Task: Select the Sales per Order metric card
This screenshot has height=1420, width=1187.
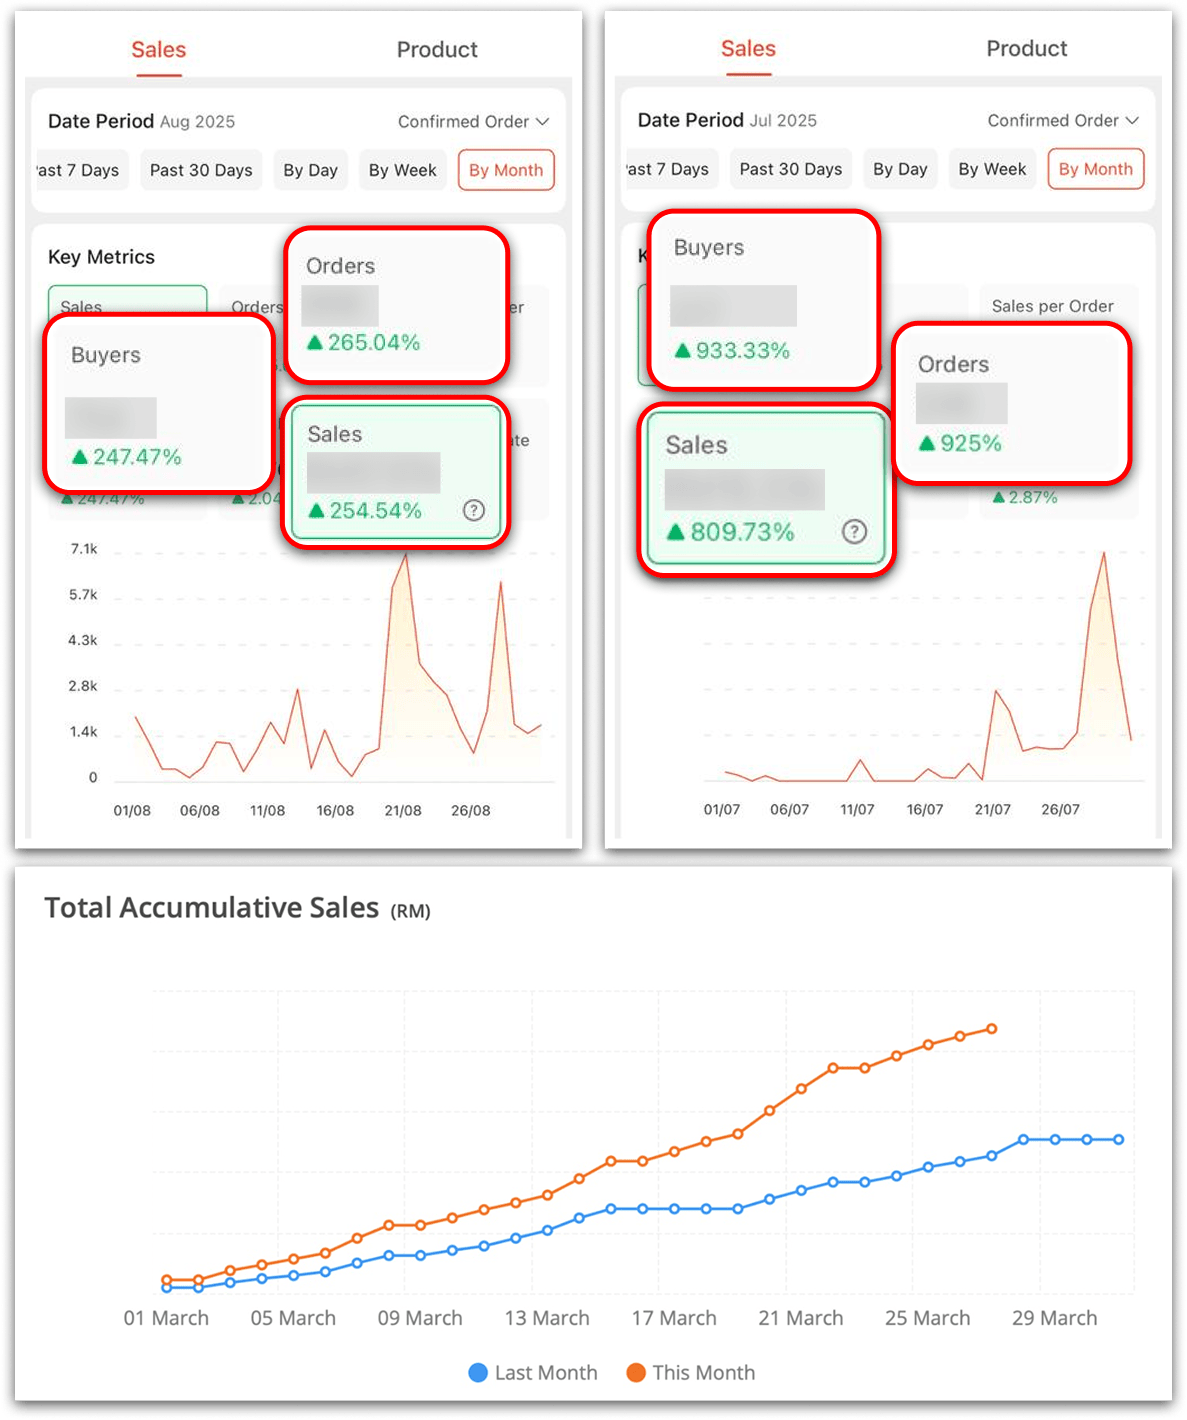Action: 1053,307
